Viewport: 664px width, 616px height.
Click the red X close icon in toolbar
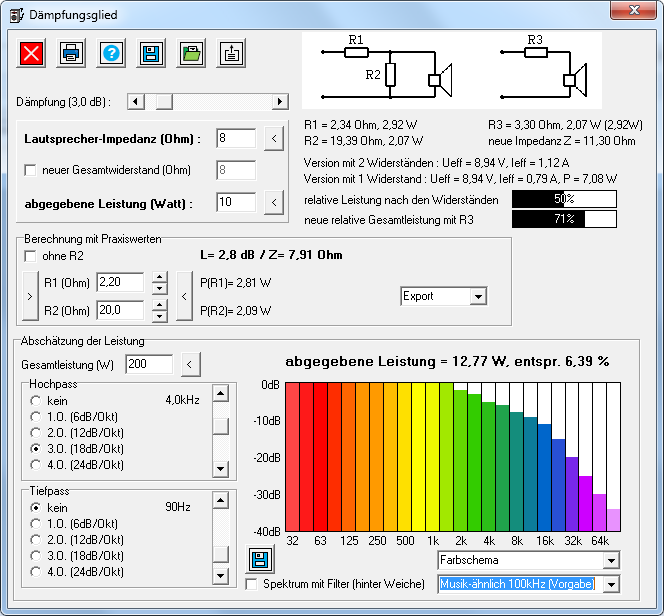click(32, 54)
